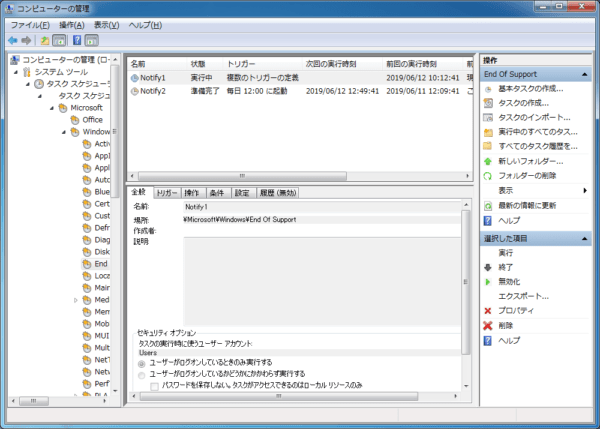Click the タスクの作成 icon in Actions pane
600x429 pixels.
click(x=488, y=103)
